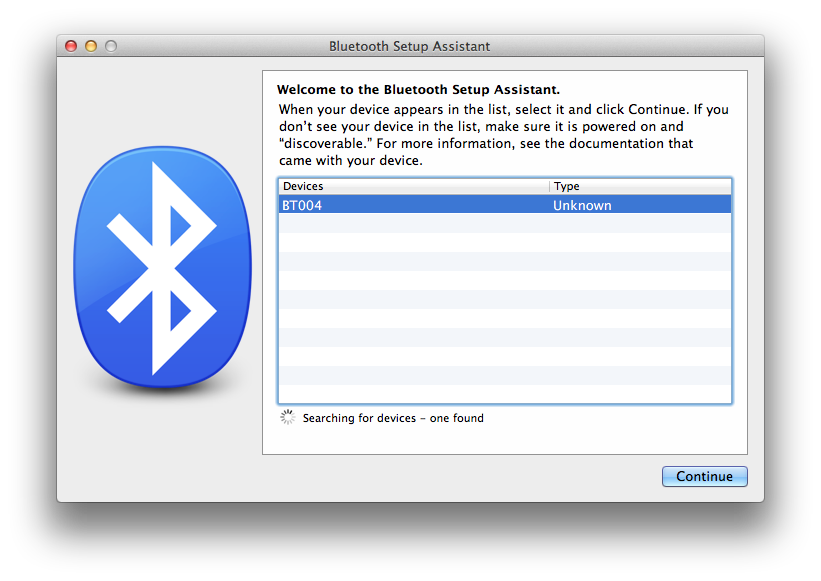Click the second empty row below BT004
Viewport: 821px width, 581px height.
pos(504,243)
